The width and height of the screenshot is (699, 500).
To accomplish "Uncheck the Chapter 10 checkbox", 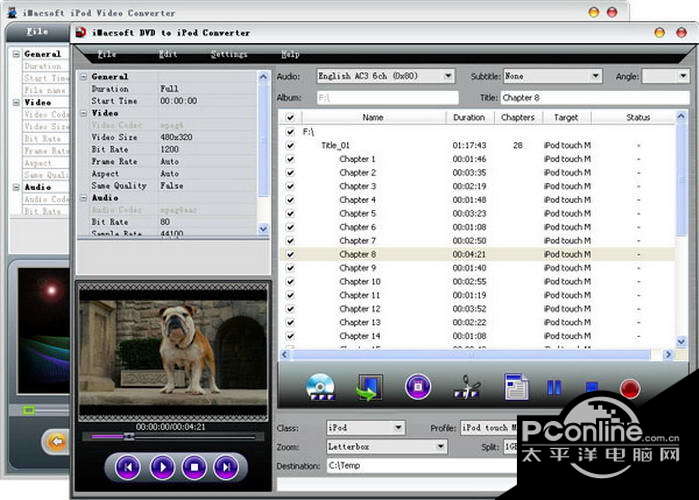I will pos(290,282).
